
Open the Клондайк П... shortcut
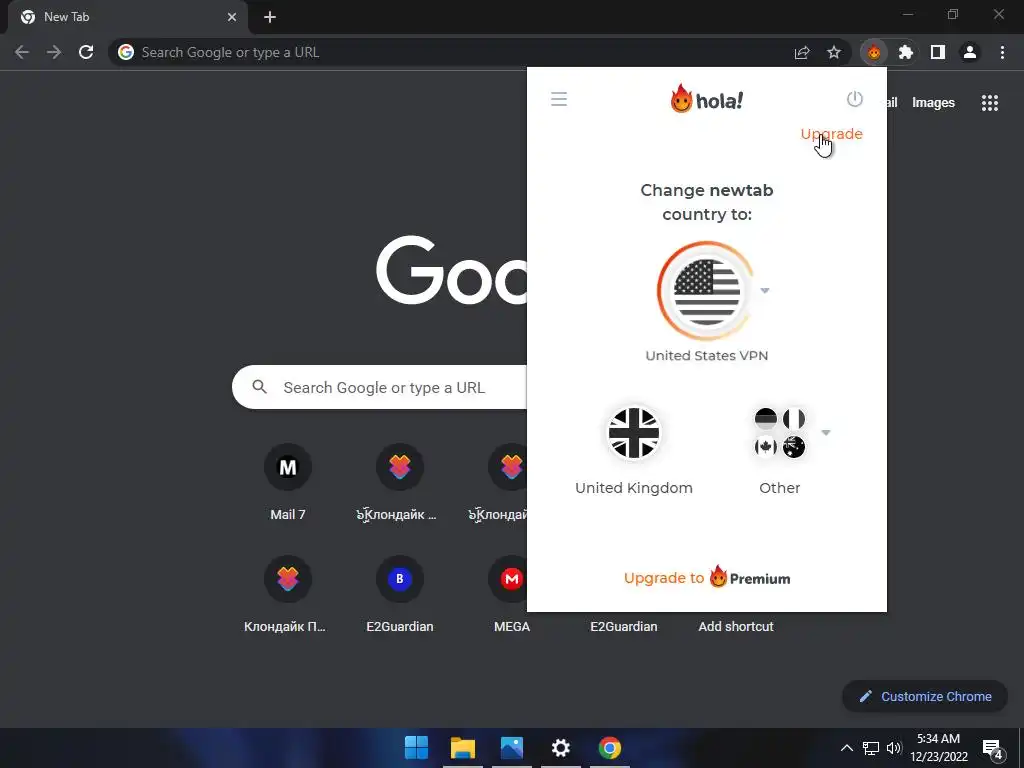pos(287,594)
